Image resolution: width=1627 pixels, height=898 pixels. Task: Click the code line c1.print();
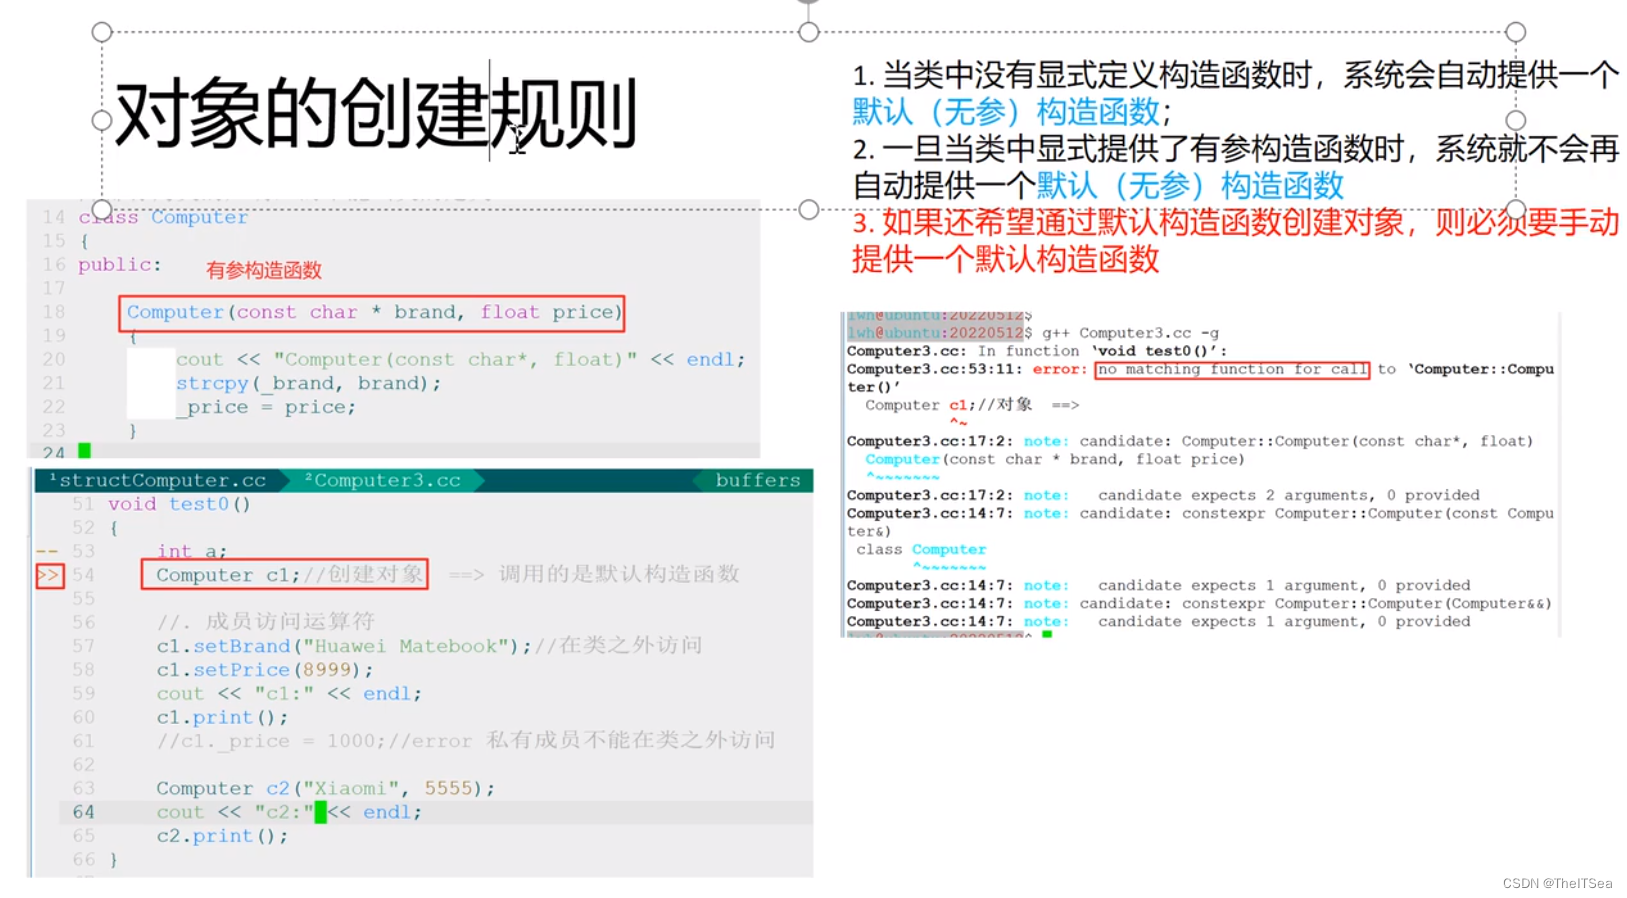[x=222, y=717]
